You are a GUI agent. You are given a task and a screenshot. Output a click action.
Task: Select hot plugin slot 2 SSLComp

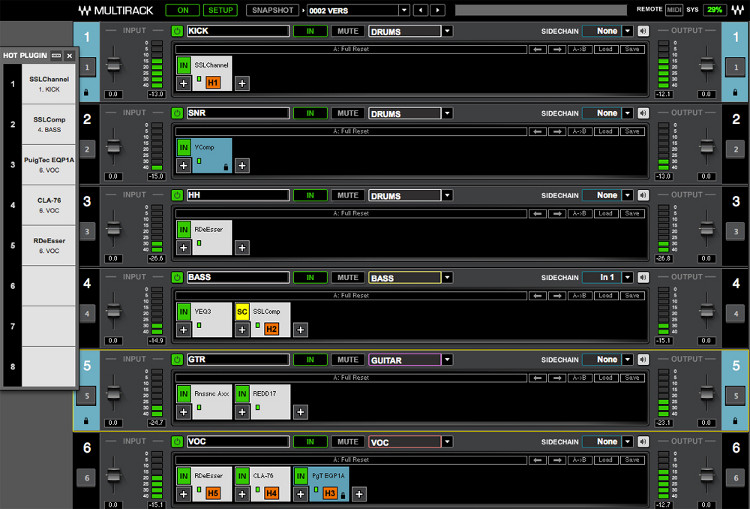(x=49, y=124)
